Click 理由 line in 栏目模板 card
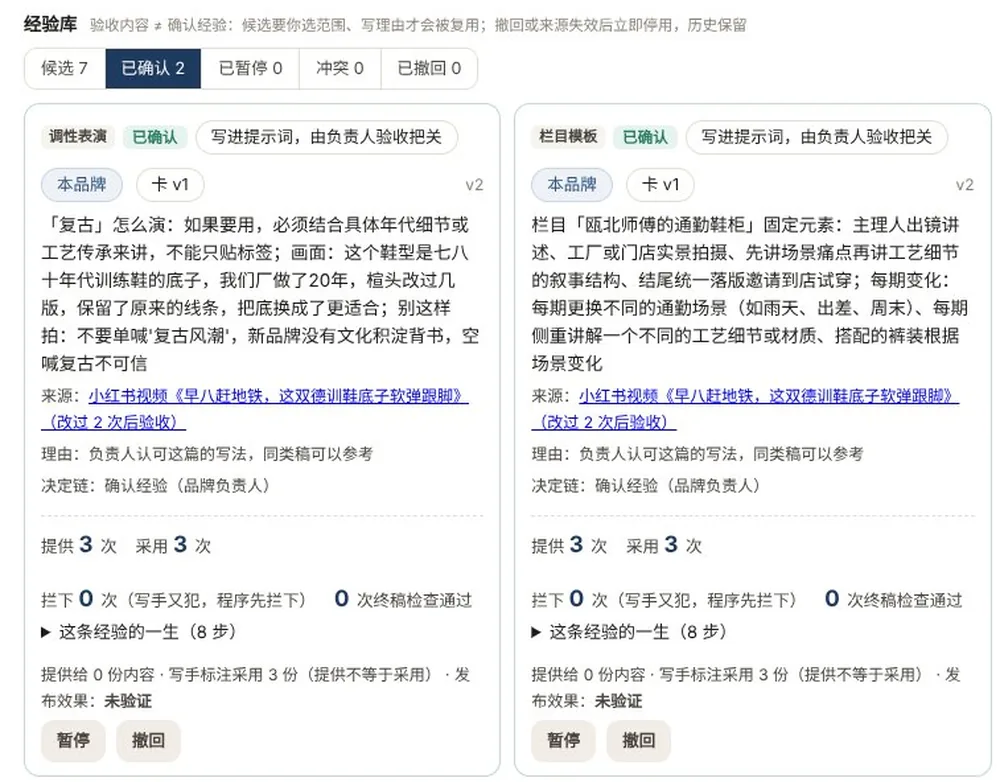The width and height of the screenshot is (1000, 782). point(698,454)
